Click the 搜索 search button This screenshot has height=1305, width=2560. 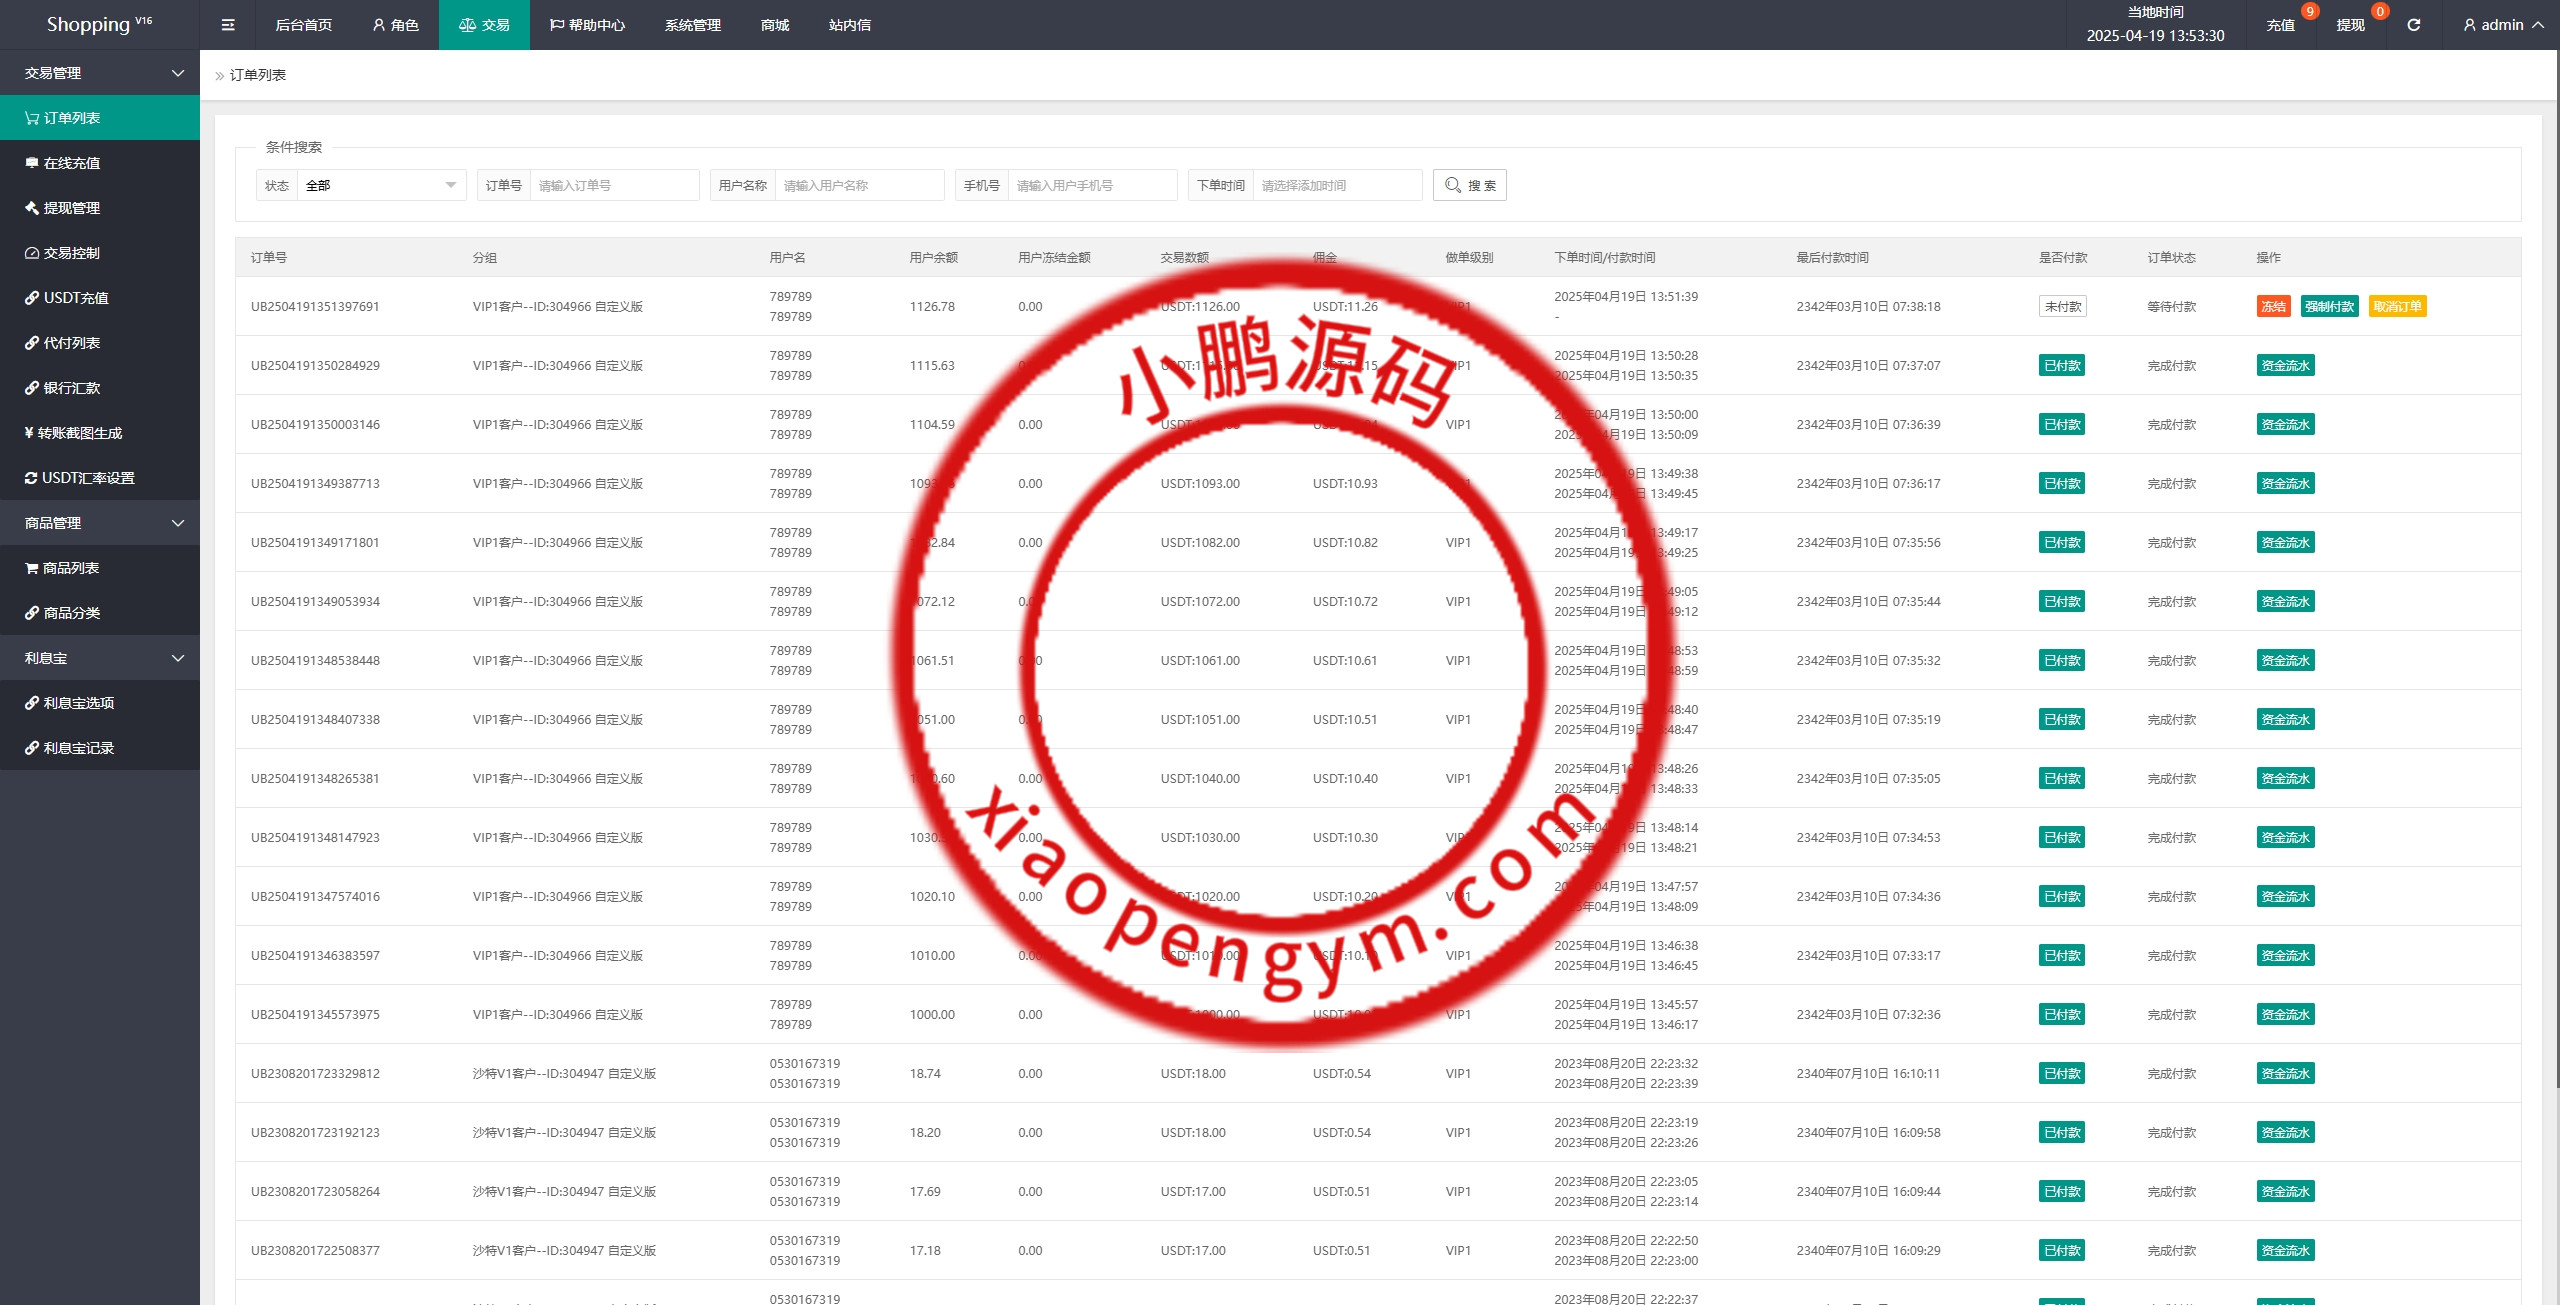(x=1469, y=185)
